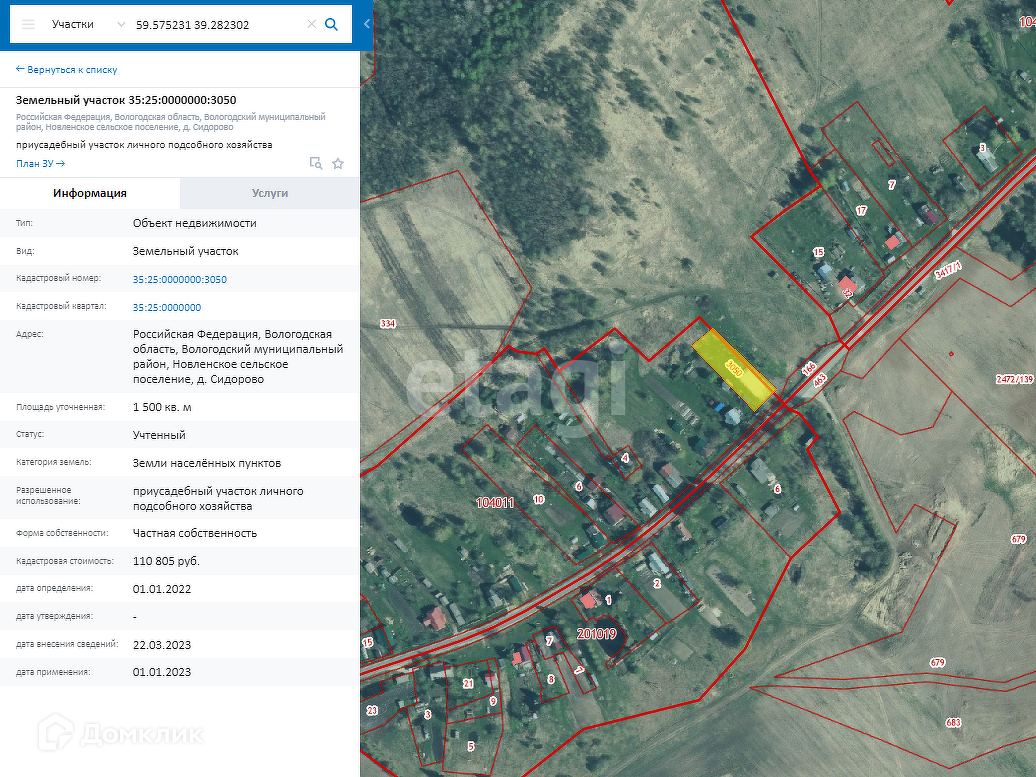Switch to the Услуги tab
Image resolution: width=1036 pixels, height=777 pixels.
[270, 193]
